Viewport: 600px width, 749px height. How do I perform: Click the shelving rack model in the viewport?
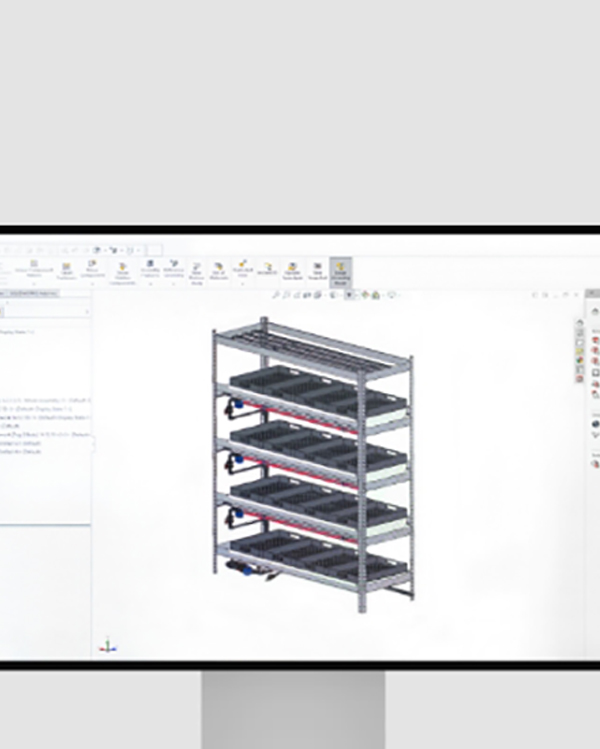click(x=310, y=460)
